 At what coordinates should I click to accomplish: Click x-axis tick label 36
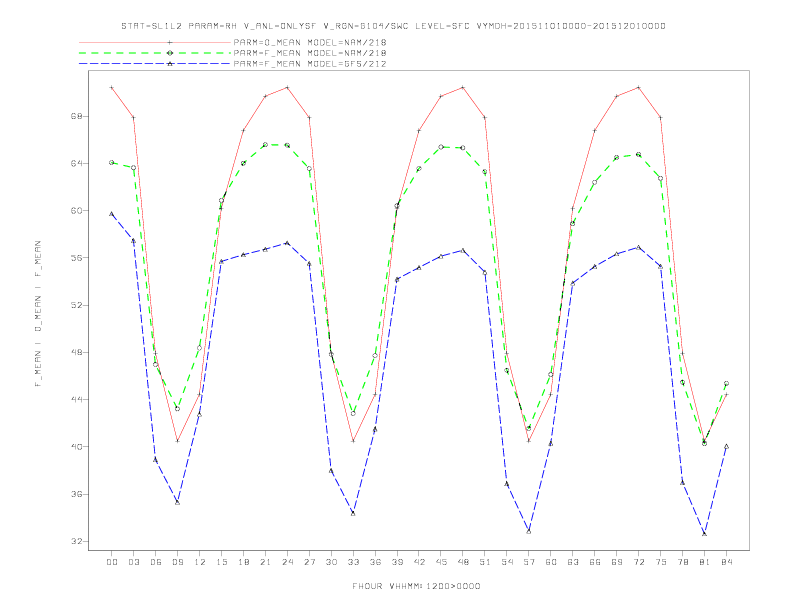375,562
